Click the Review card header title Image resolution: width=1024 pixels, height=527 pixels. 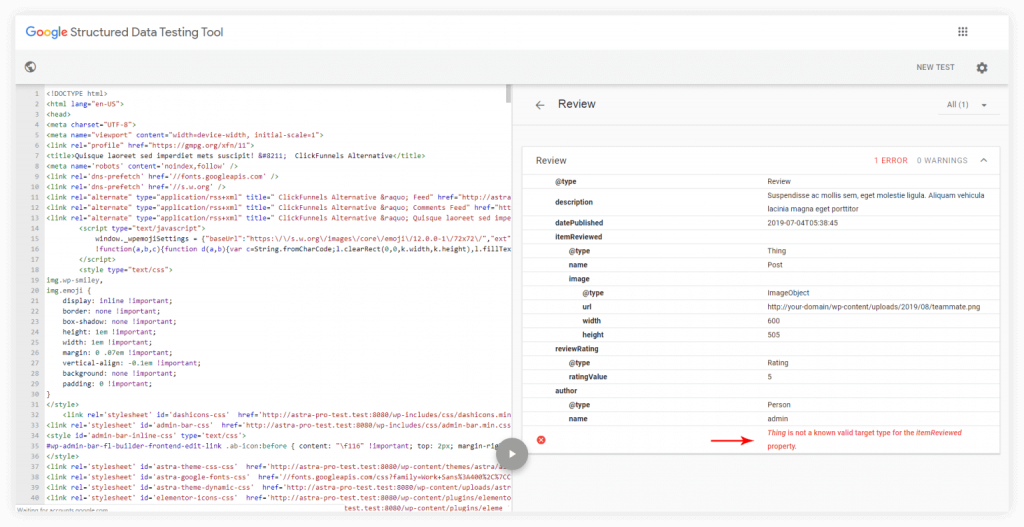click(551, 160)
